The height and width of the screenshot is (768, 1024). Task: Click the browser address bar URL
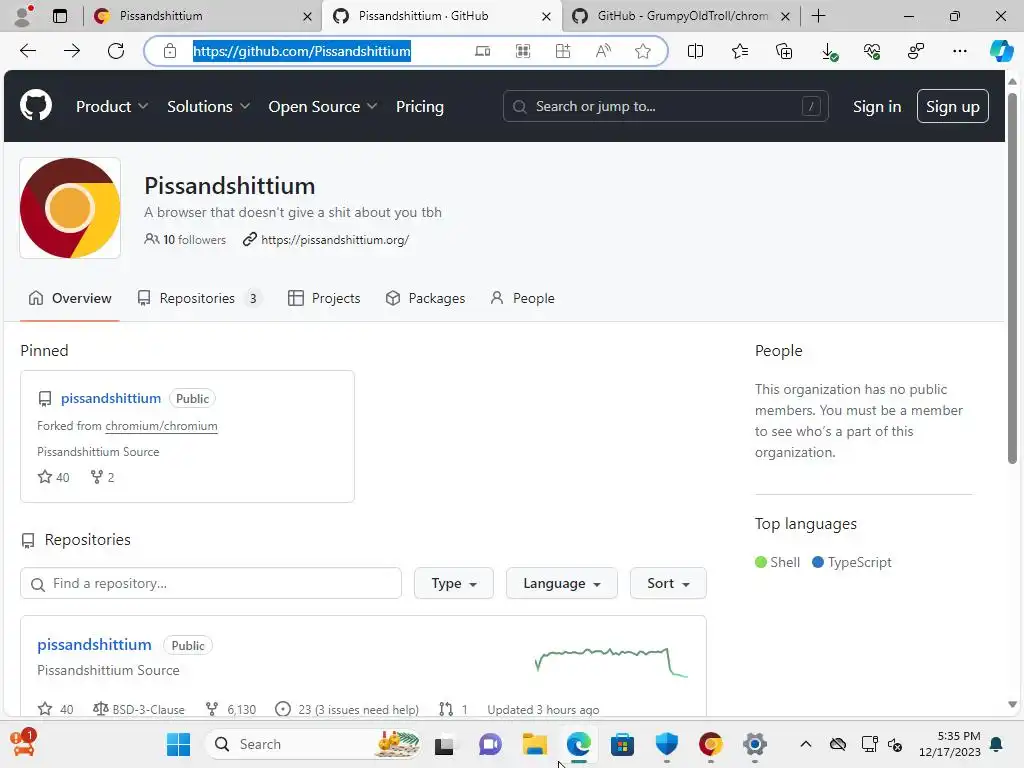pos(302,51)
